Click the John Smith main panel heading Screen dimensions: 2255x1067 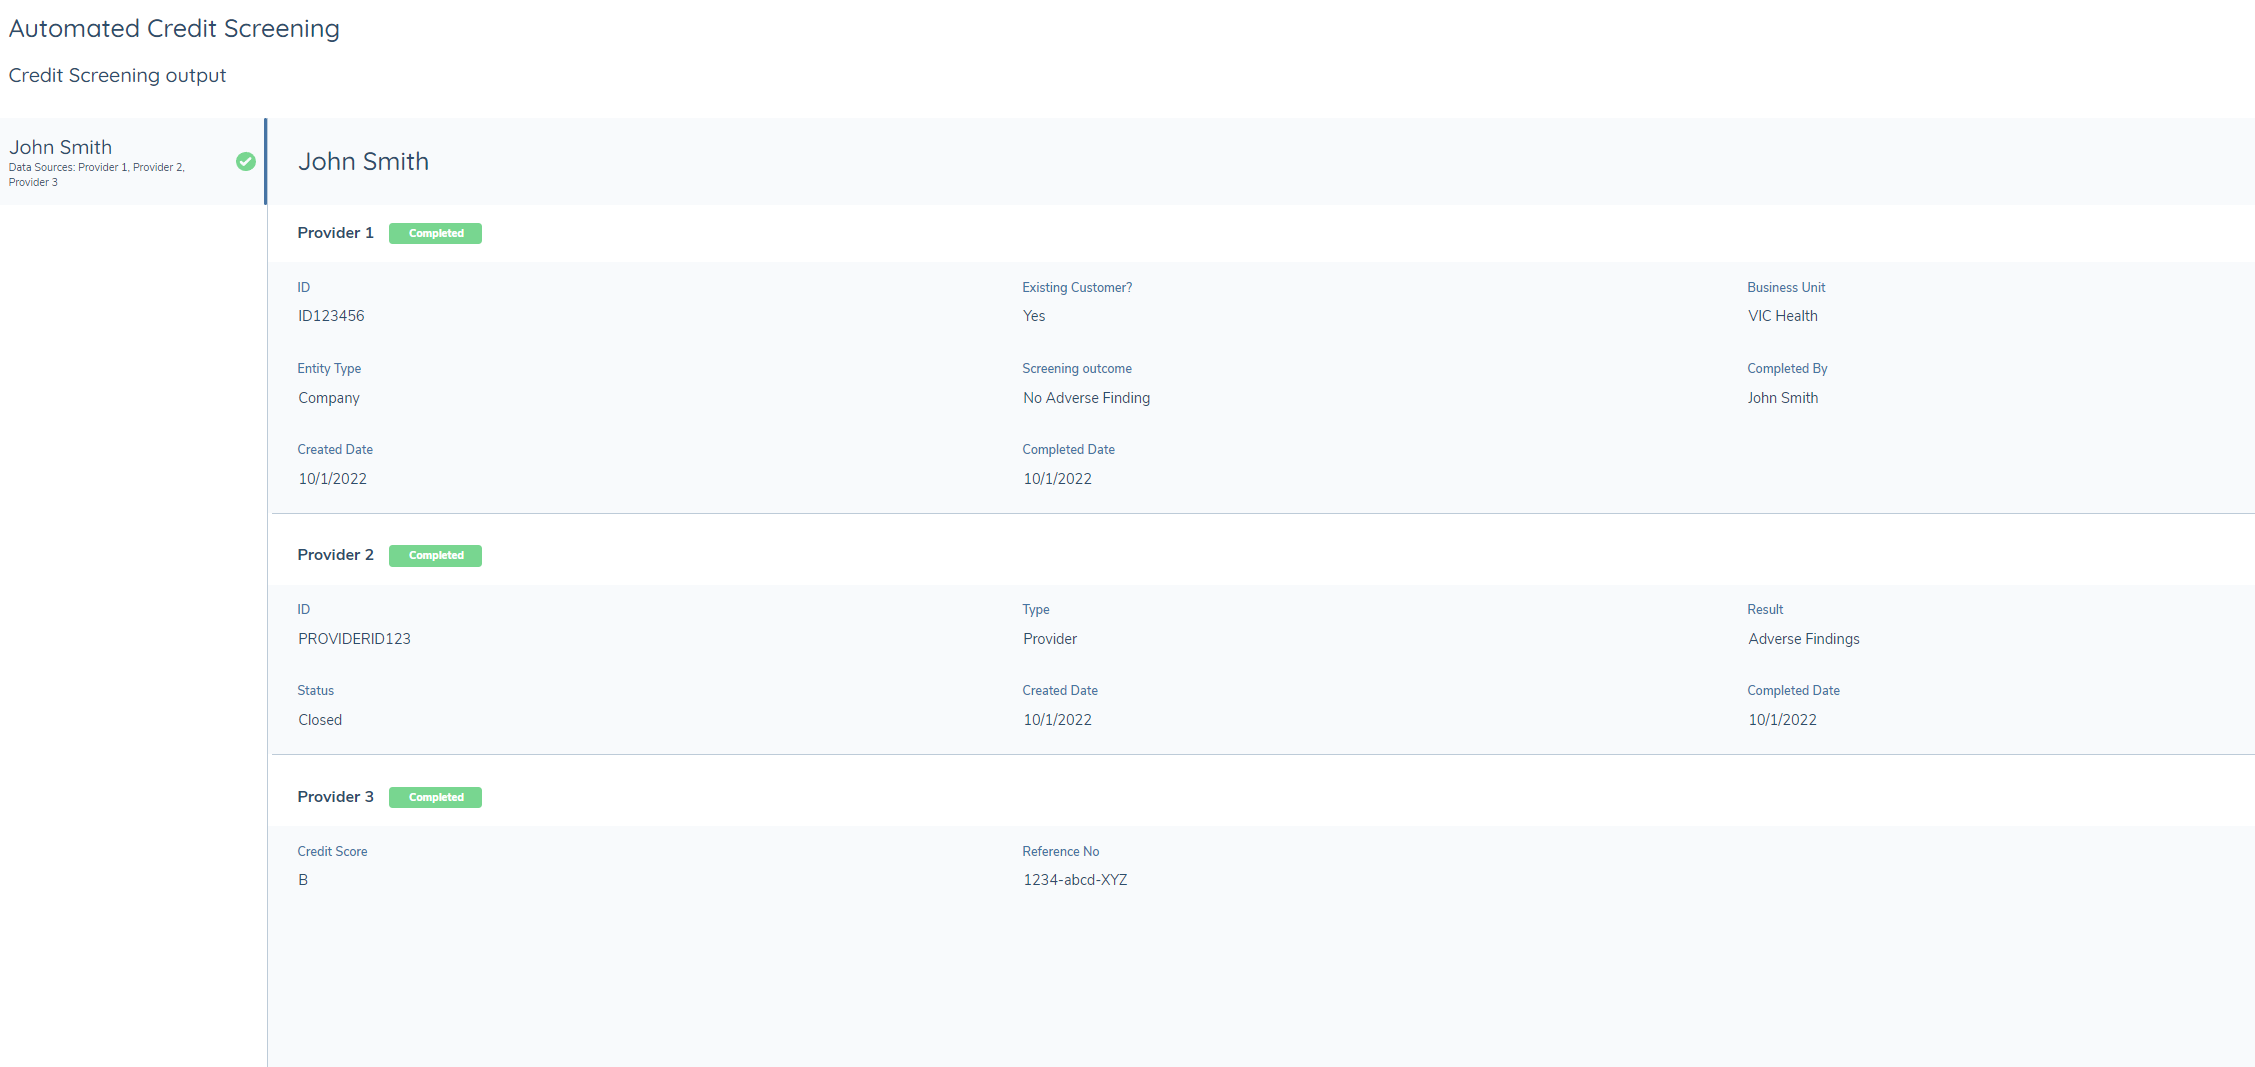[363, 161]
